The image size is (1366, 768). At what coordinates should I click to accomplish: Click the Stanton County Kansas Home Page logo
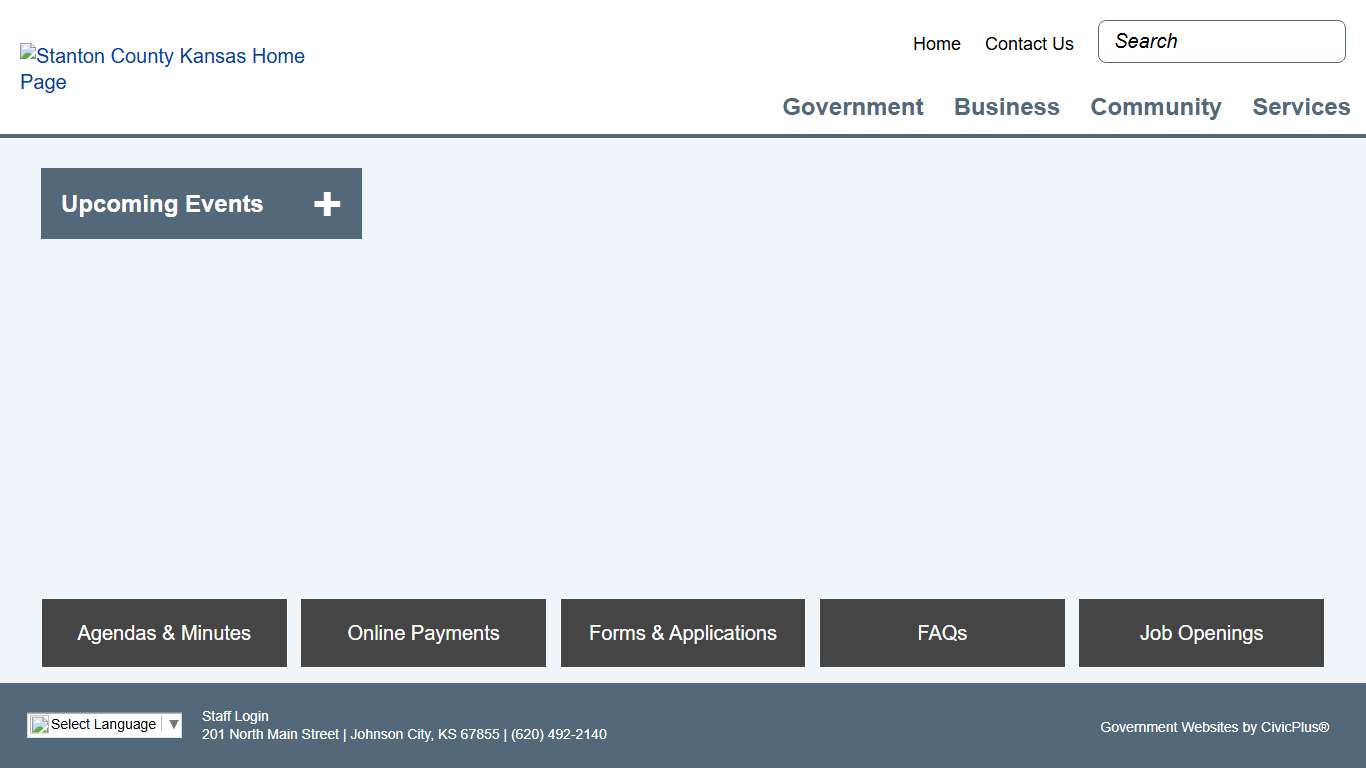point(162,69)
